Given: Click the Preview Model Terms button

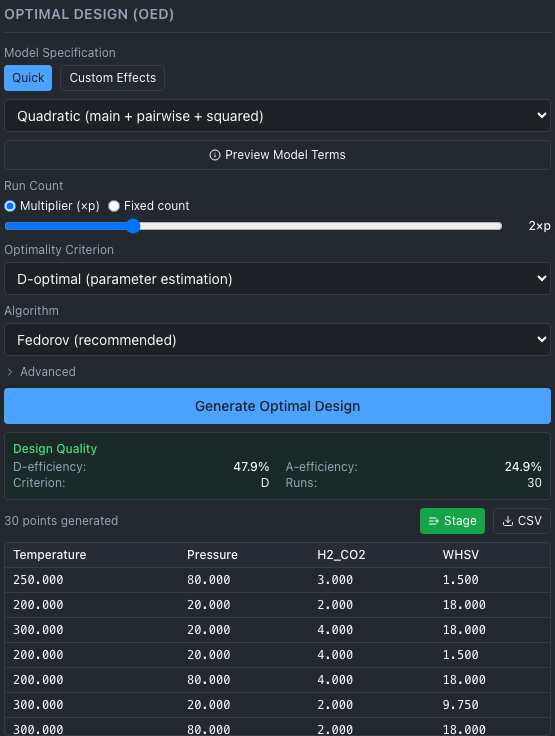Looking at the screenshot, I should point(278,155).
